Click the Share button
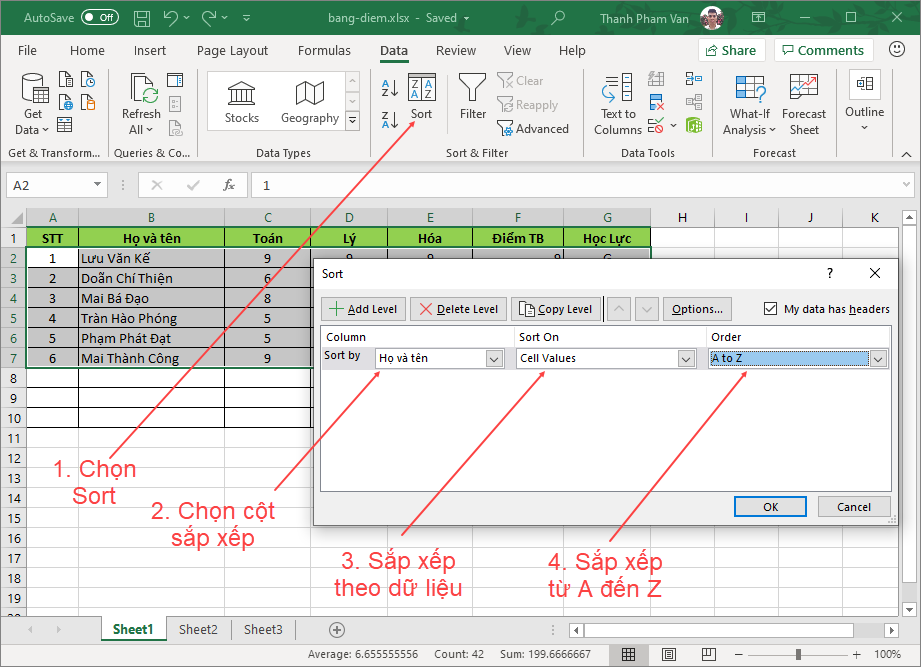 pyautogui.click(x=731, y=50)
